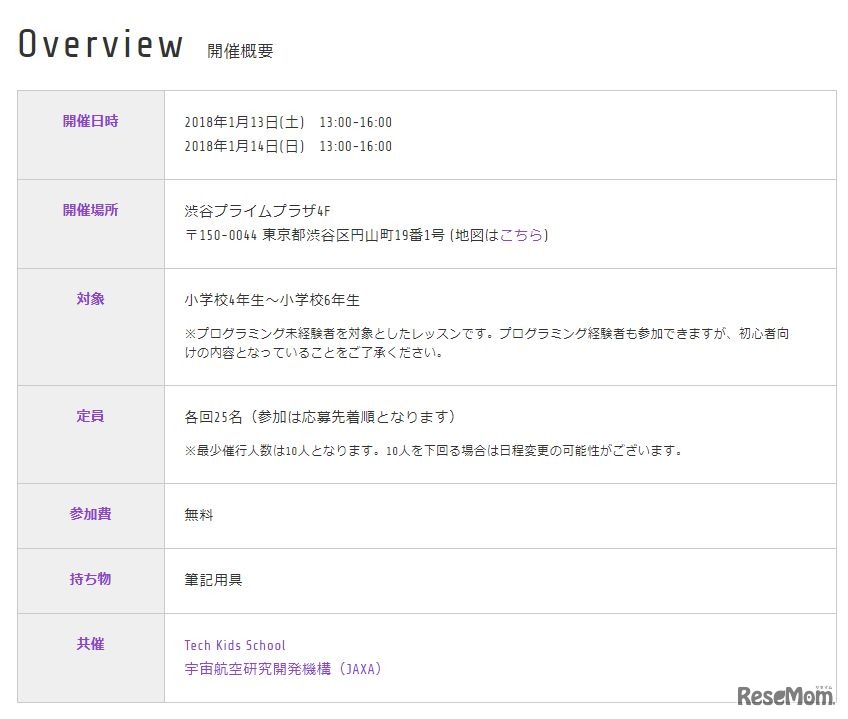The image size is (848, 719).
Task: Select the 開催日時 row label
Action: (91, 121)
